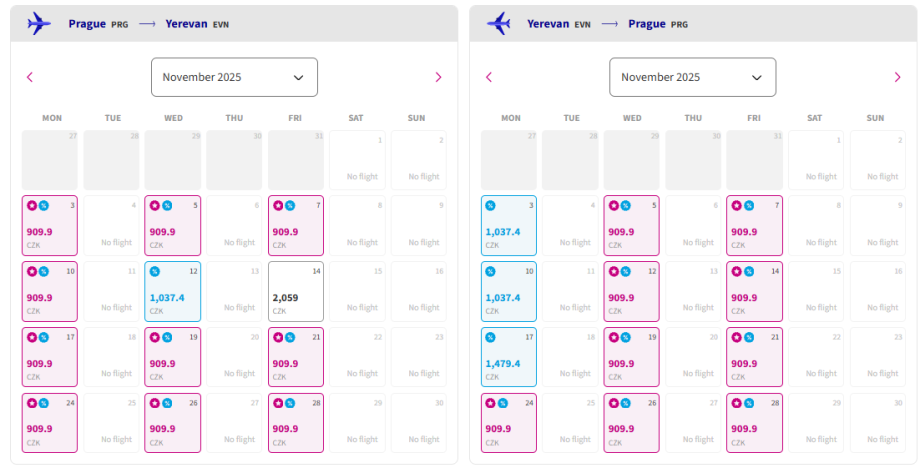Image resolution: width=920 pixels, height=468 pixels.
Task: Go to previous month in Prague–Yerevan calendar
Action: tap(30, 77)
